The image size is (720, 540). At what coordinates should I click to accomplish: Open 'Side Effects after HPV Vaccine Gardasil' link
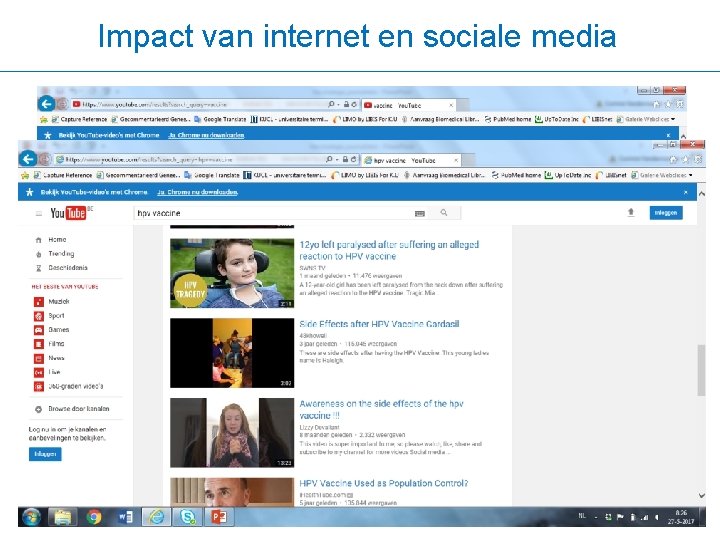point(379,324)
